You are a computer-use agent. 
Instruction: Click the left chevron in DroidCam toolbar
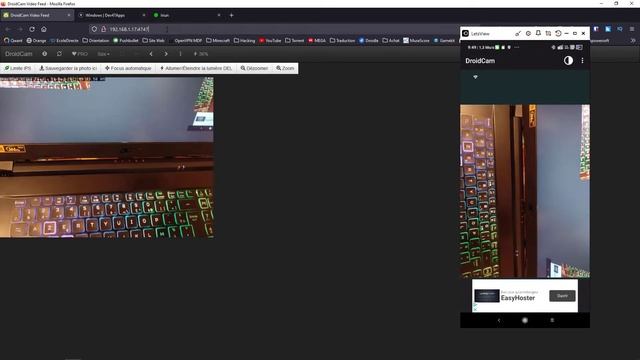click(151, 54)
